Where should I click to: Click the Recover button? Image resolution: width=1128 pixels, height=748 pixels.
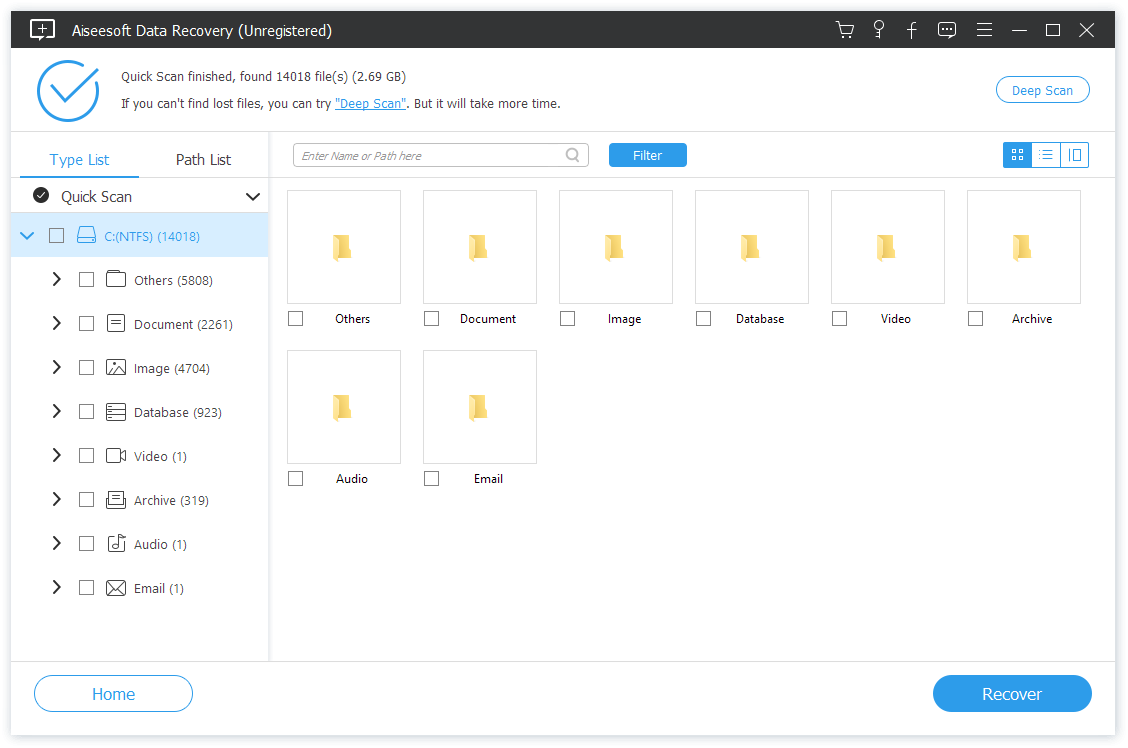(1012, 694)
